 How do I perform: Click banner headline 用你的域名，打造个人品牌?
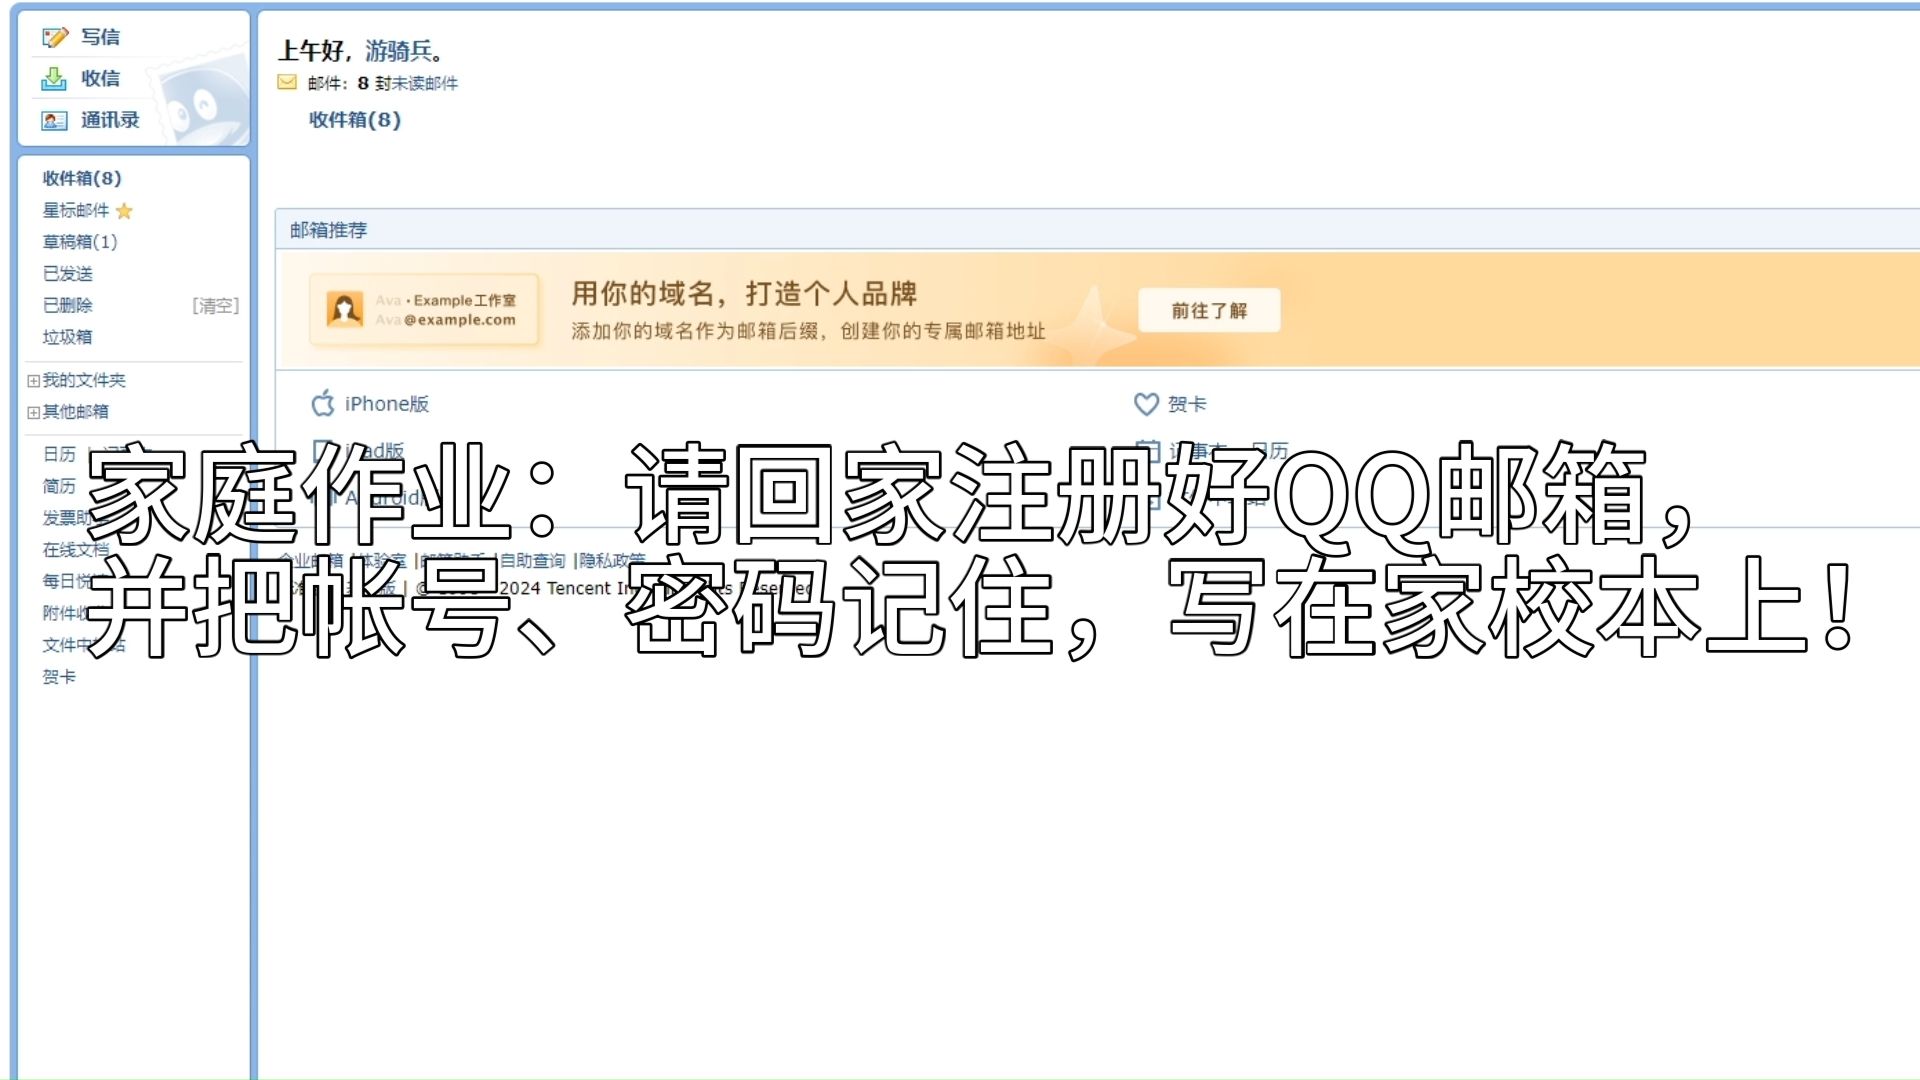[744, 294]
